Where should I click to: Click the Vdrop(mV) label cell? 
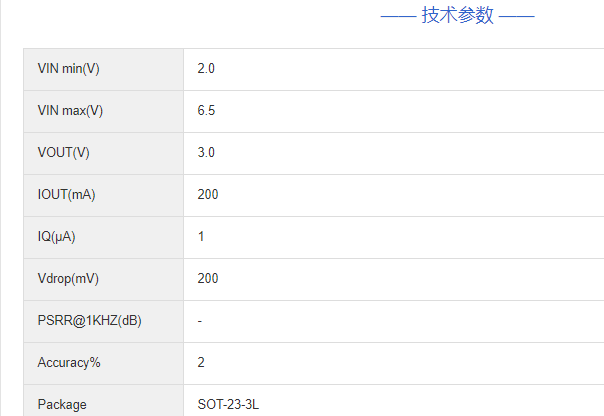pyautogui.click(x=68, y=279)
